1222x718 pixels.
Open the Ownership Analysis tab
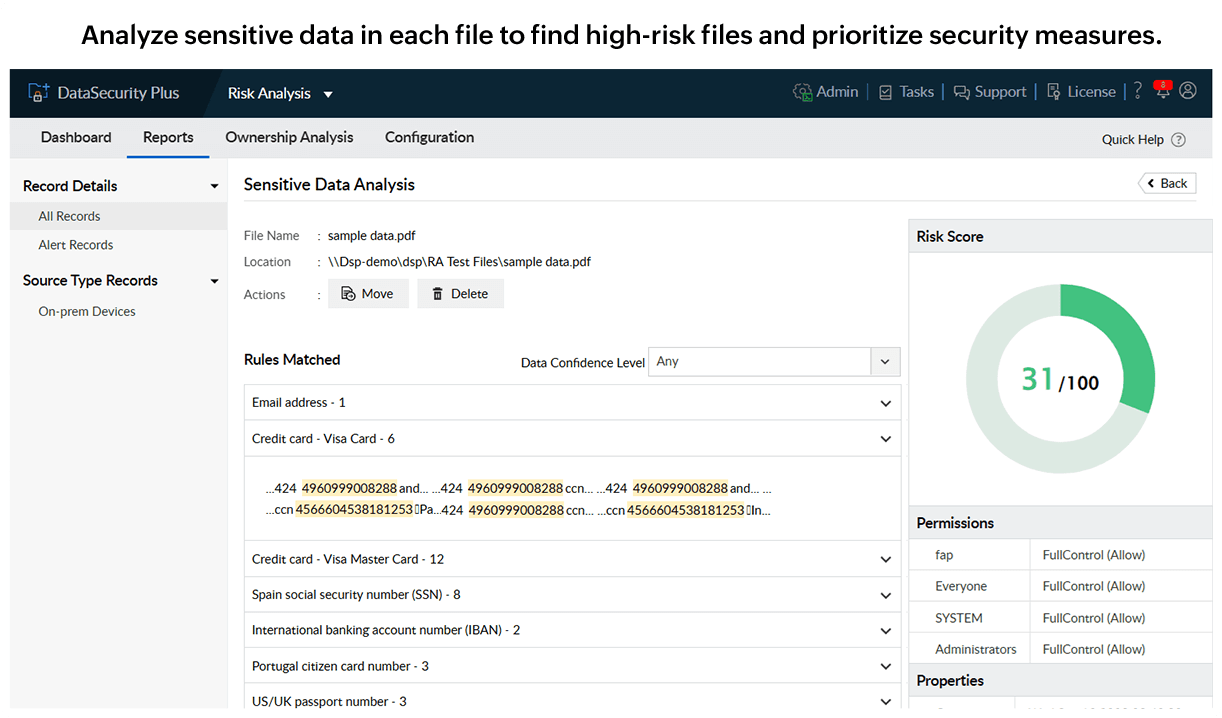[289, 137]
